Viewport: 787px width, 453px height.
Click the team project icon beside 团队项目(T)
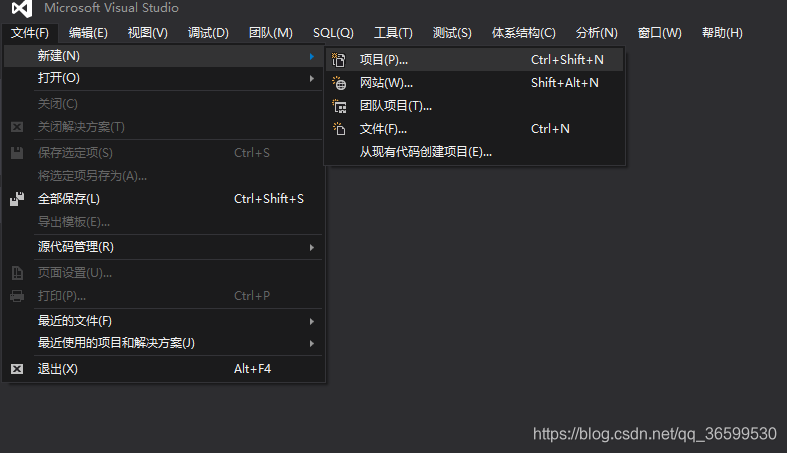pos(339,106)
